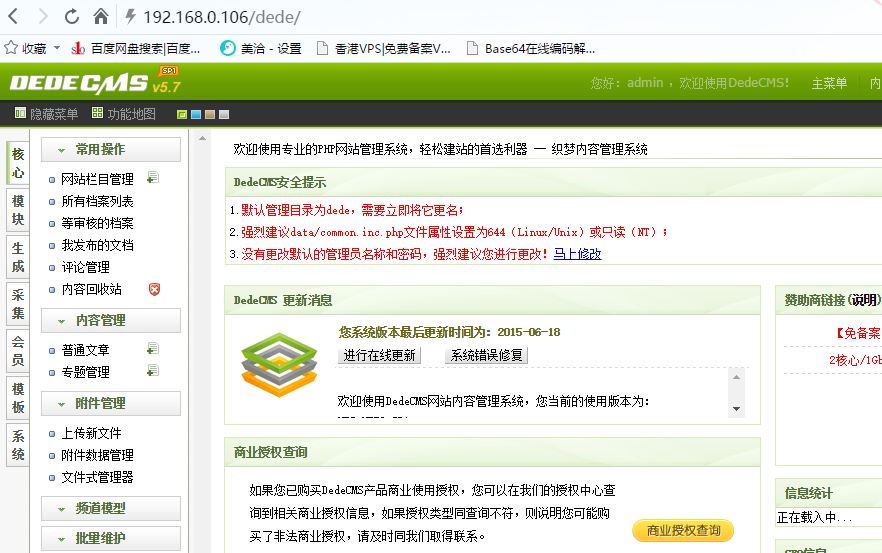Viewport: 882px width, 553px height.
Task: Select the tan theme color swatch
Action: coord(210,115)
